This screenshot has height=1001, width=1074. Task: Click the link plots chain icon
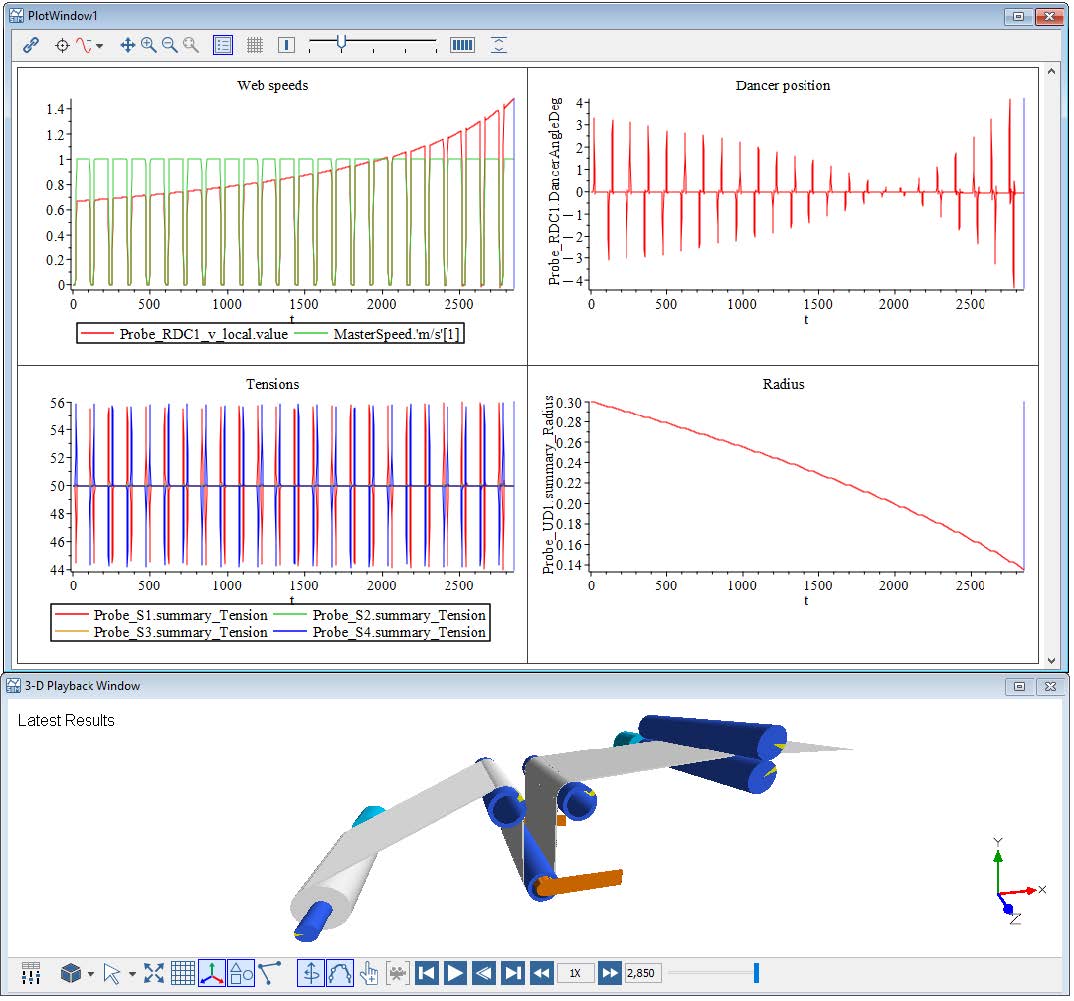[x=31, y=45]
